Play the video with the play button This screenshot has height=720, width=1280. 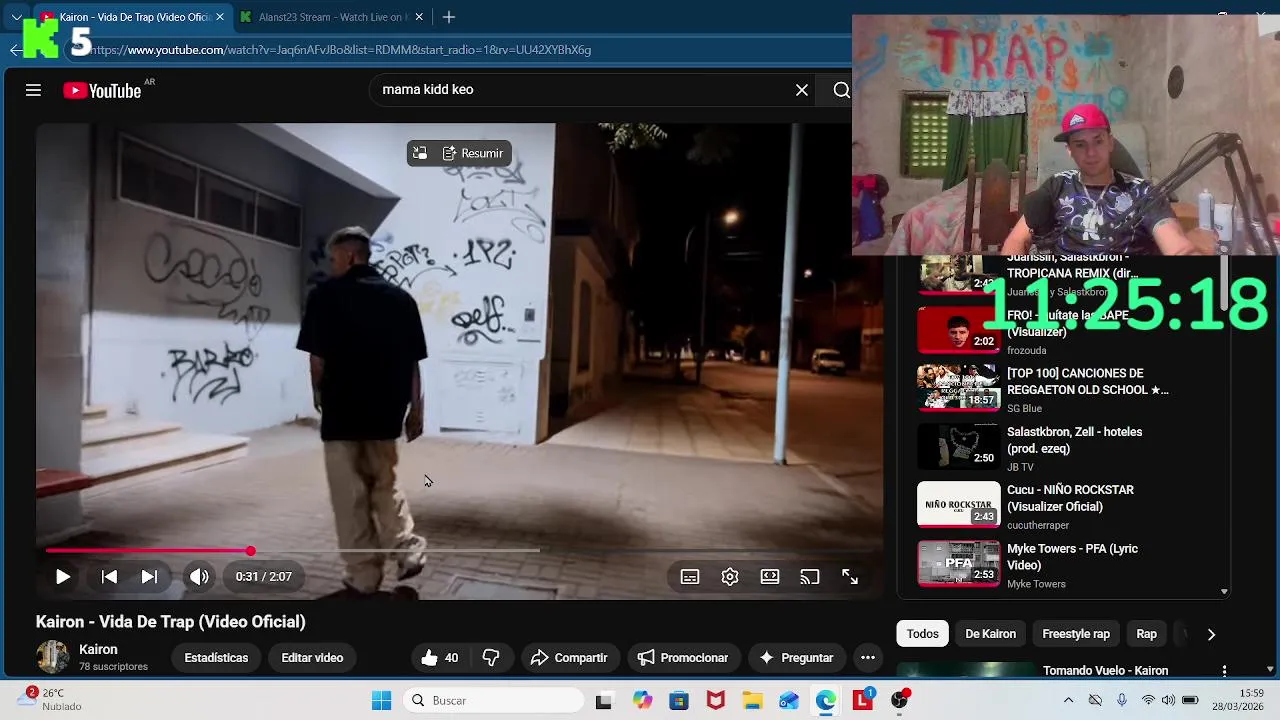pyautogui.click(x=62, y=577)
